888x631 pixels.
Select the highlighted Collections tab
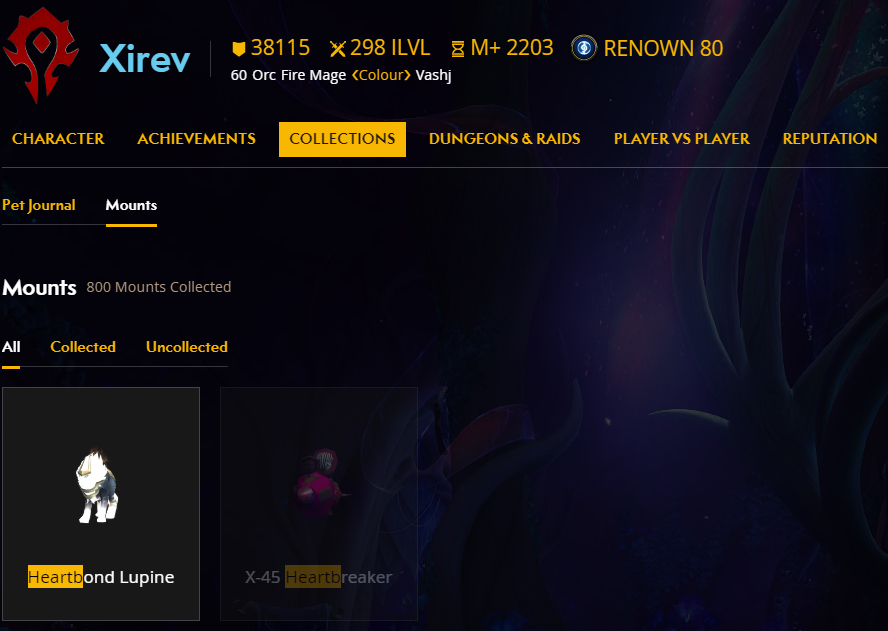pyautogui.click(x=342, y=139)
